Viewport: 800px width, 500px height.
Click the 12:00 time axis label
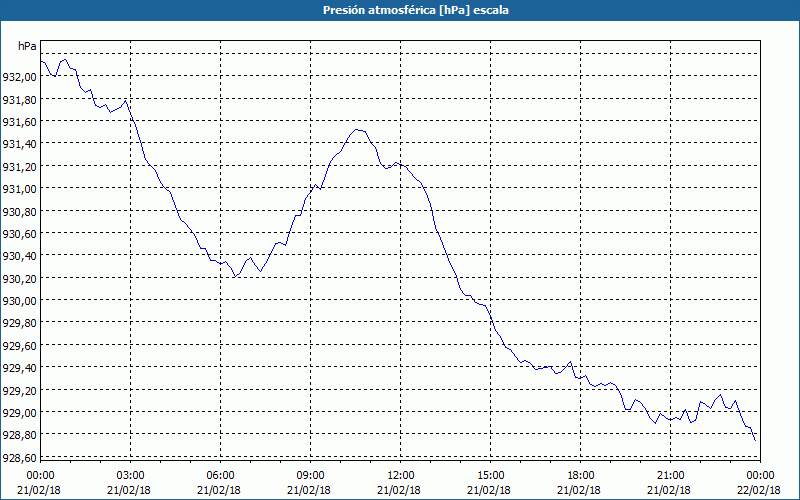pyautogui.click(x=401, y=476)
